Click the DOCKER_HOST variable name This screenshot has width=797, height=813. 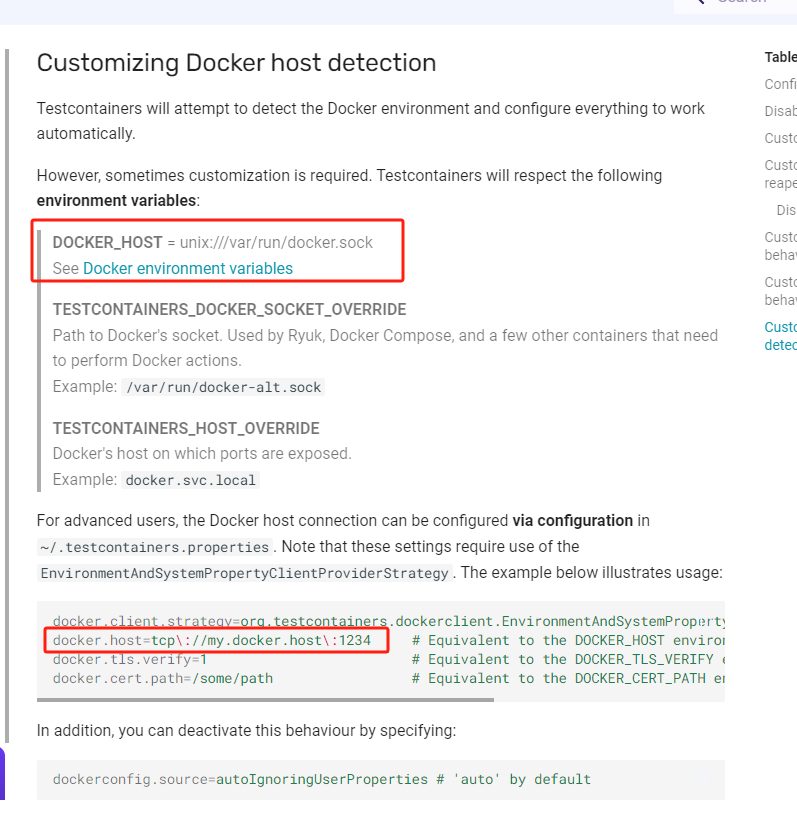click(107, 242)
